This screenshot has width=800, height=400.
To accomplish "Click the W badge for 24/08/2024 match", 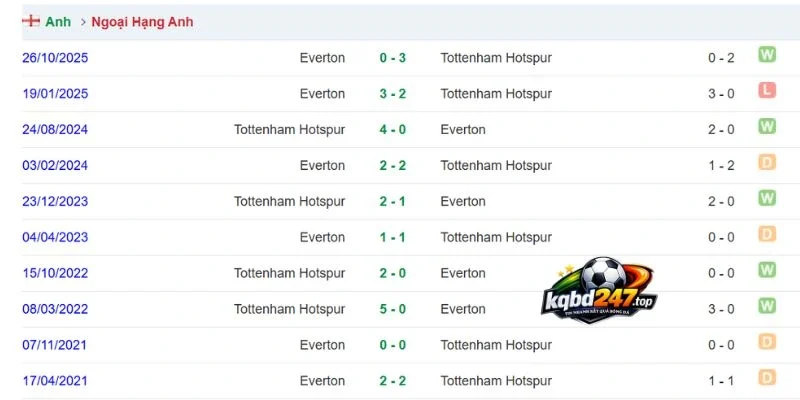I will tap(767, 126).
